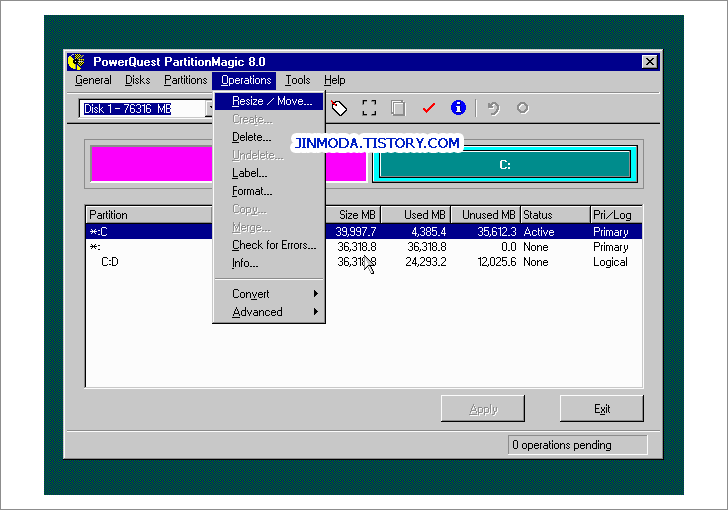Click the Copy... menu entry

[269, 209]
